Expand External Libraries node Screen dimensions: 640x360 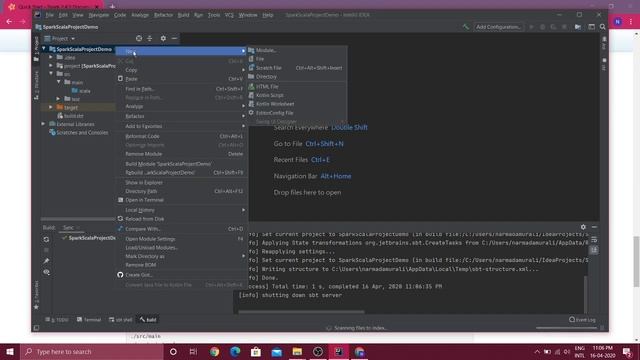point(44,124)
